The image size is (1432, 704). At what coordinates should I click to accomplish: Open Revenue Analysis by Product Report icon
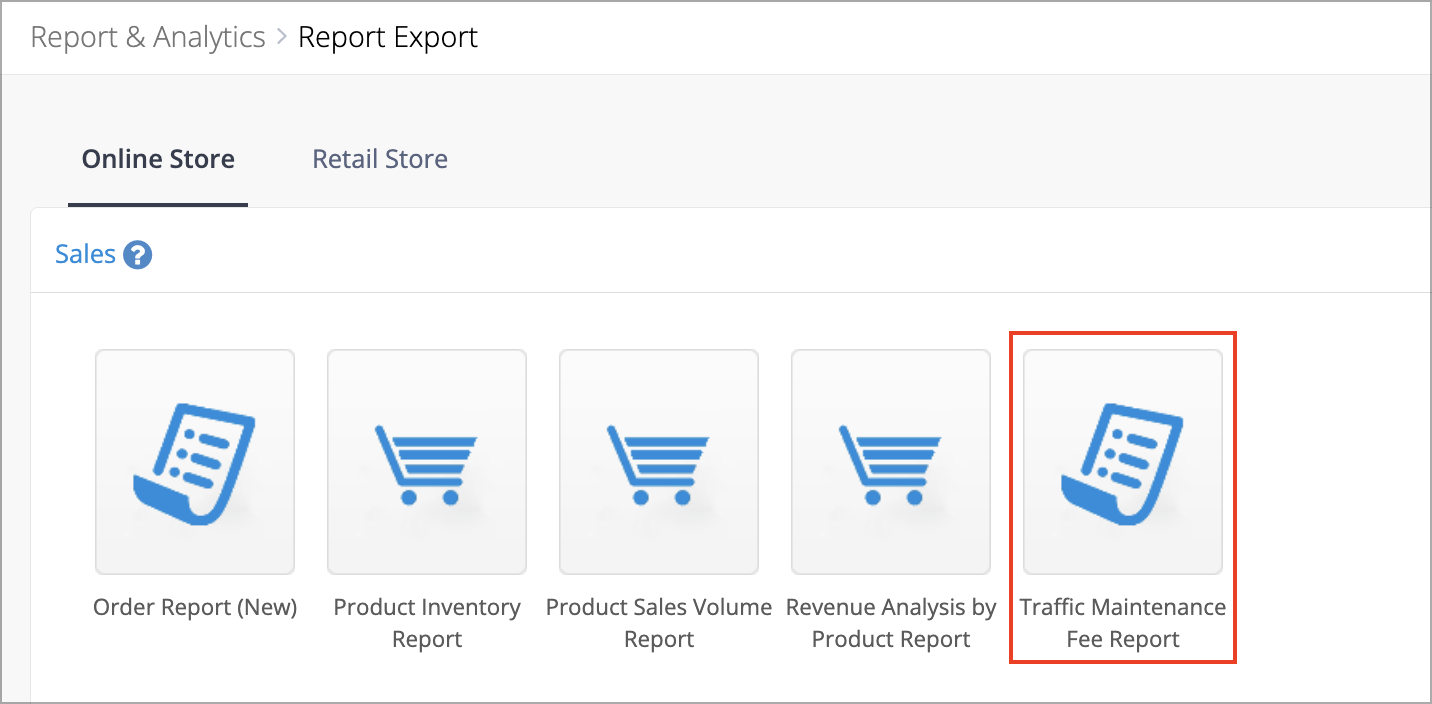(891, 462)
